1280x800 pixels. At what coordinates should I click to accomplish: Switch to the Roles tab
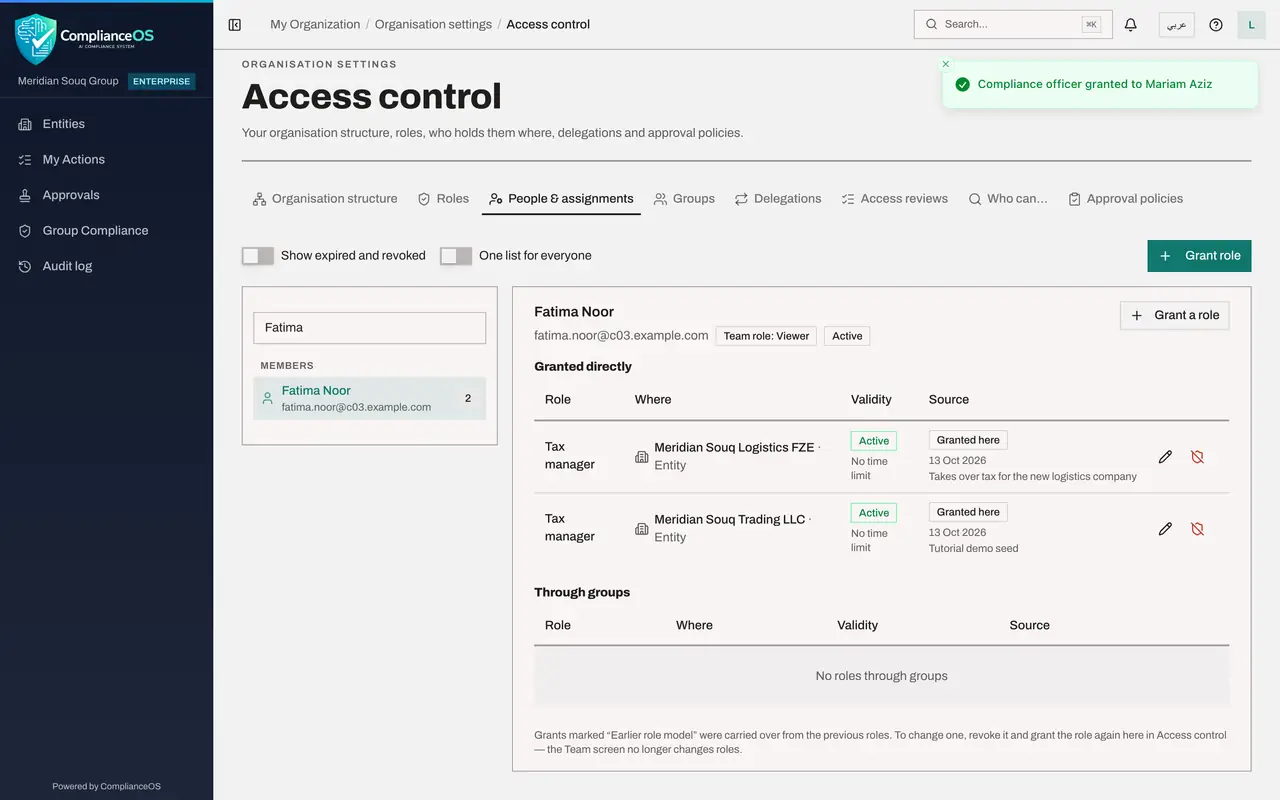[443, 199]
